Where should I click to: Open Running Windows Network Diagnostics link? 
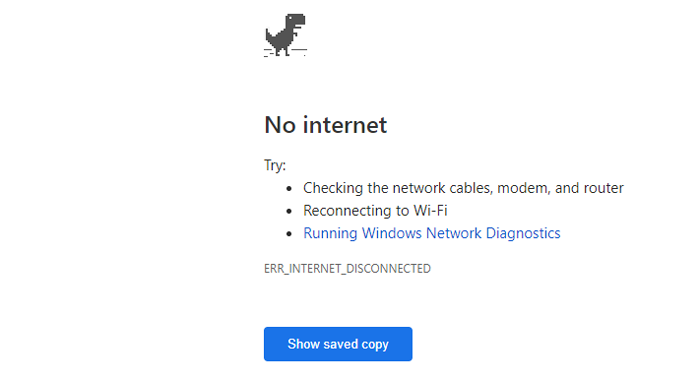pyautogui.click(x=432, y=233)
